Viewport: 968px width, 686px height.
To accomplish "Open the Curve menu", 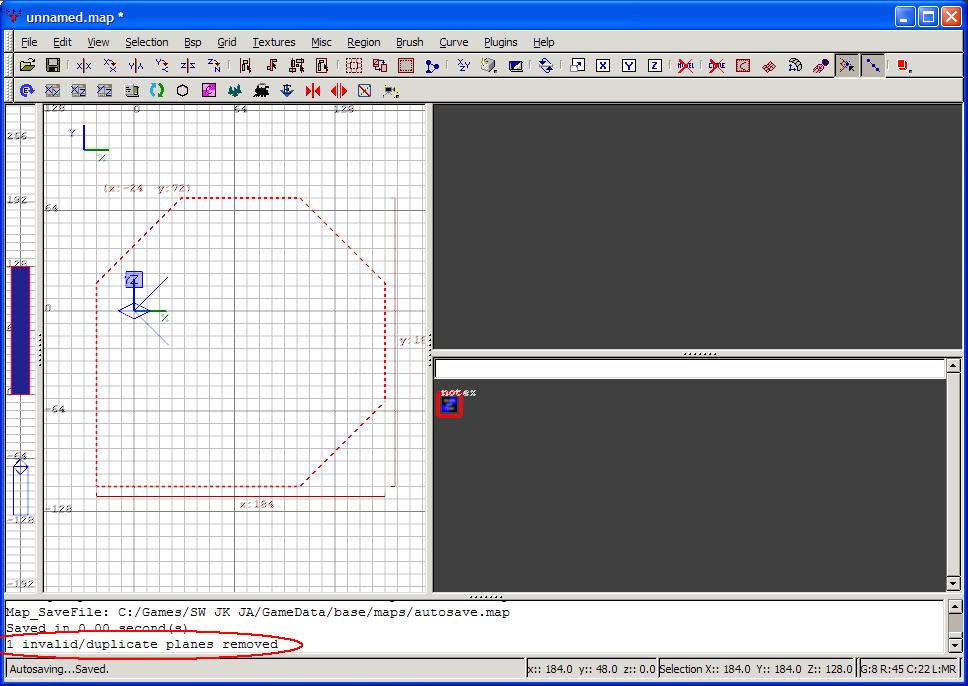I will click(x=454, y=42).
